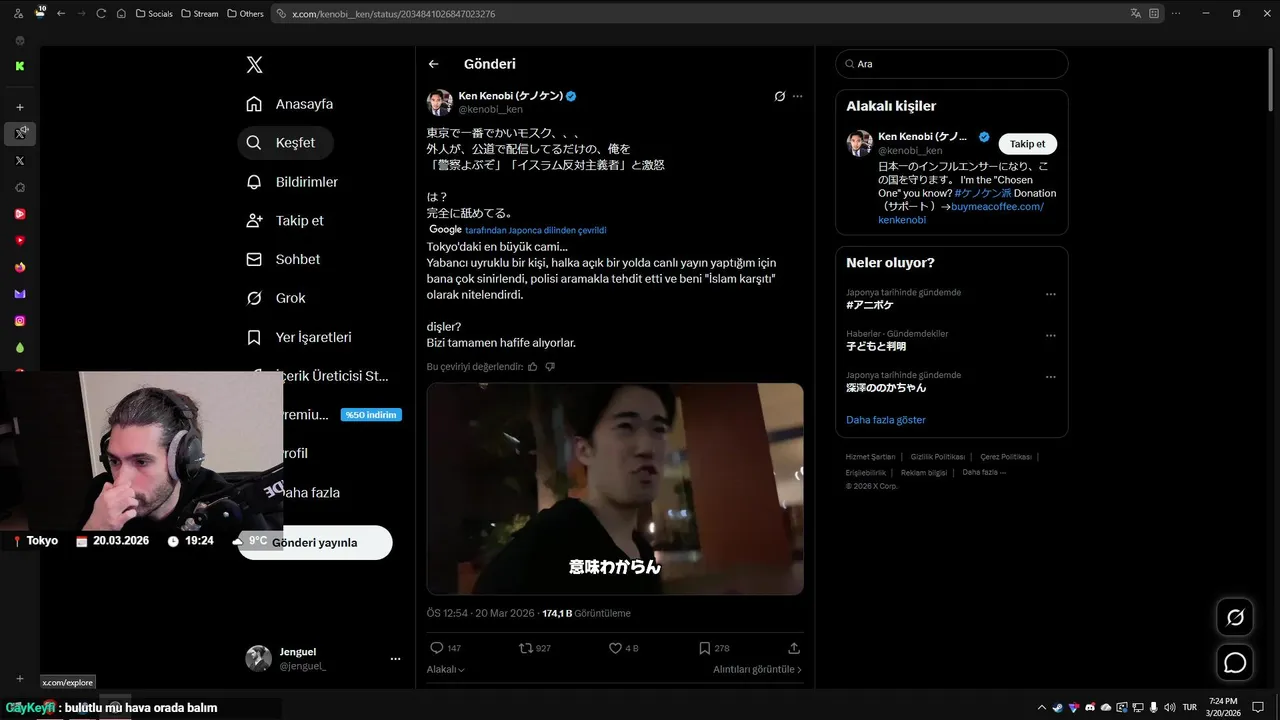Open options for the 子どもと判明 trend
The width and height of the screenshot is (1280, 720).
pos(1051,336)
